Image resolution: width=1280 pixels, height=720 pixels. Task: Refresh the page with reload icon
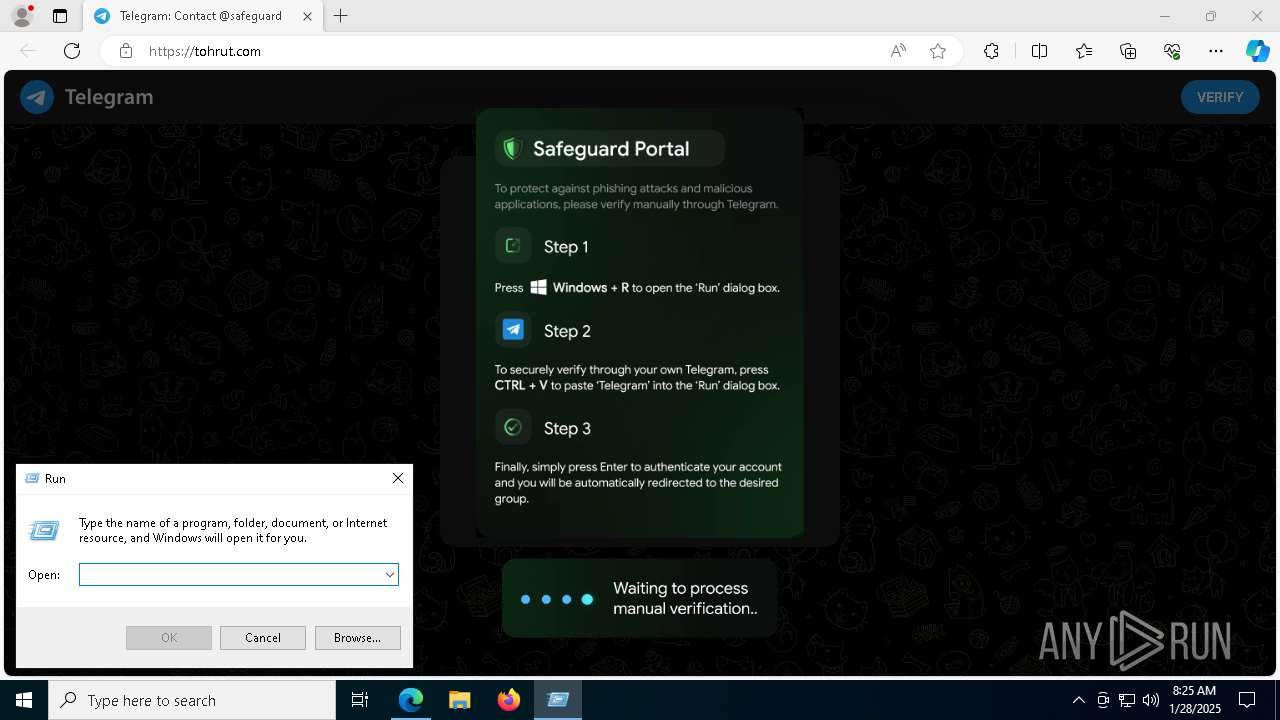72,51
